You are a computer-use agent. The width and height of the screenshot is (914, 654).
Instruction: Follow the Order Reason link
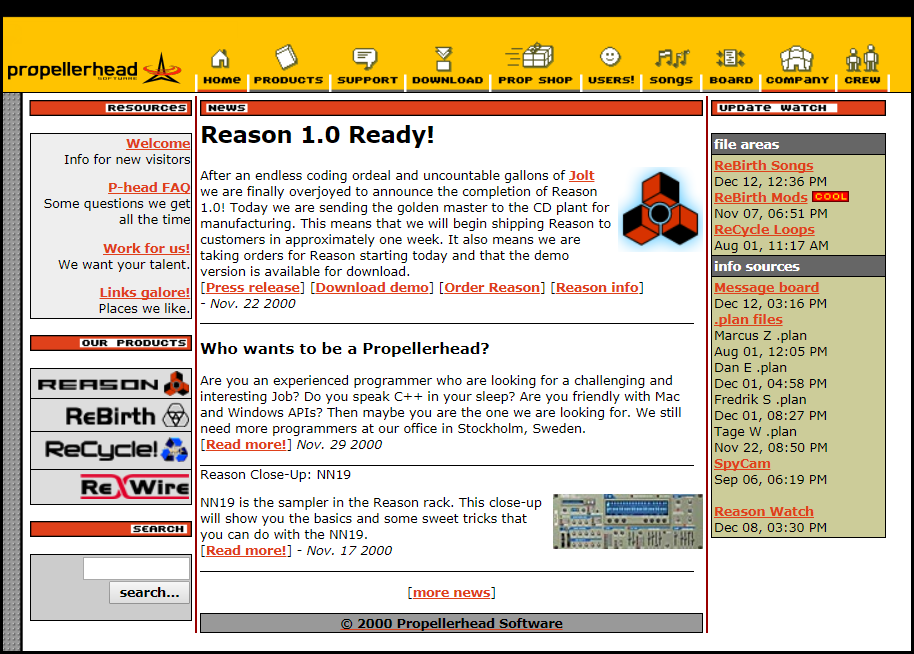point(492,287)
